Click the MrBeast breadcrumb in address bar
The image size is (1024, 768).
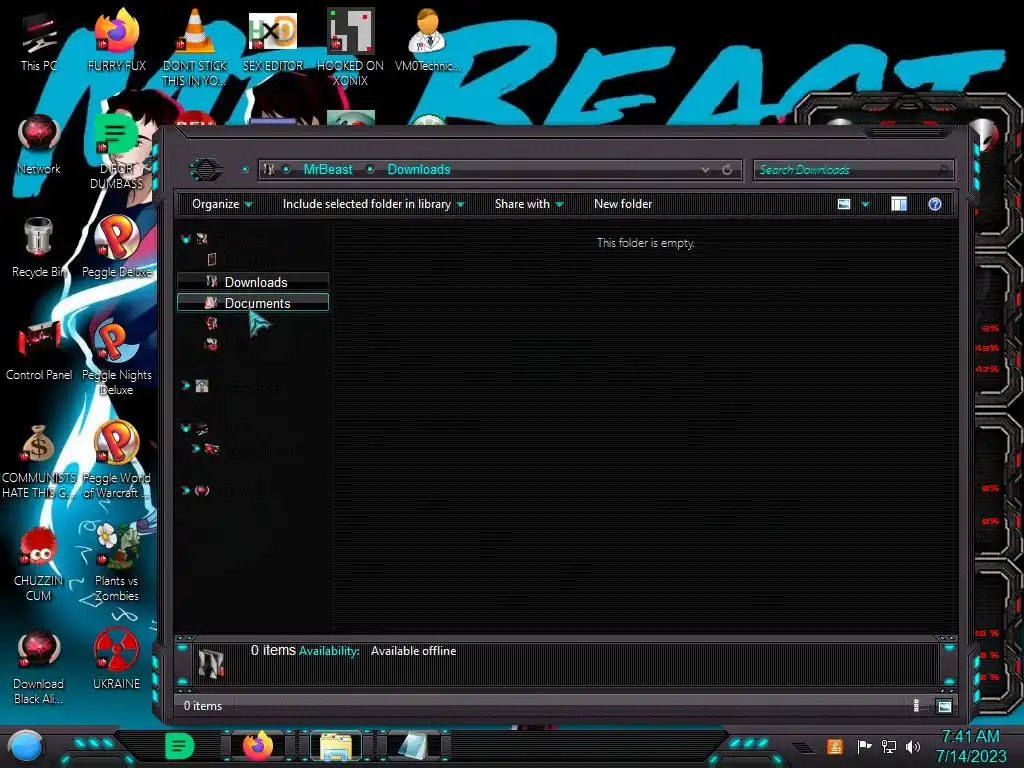[328, 170]
